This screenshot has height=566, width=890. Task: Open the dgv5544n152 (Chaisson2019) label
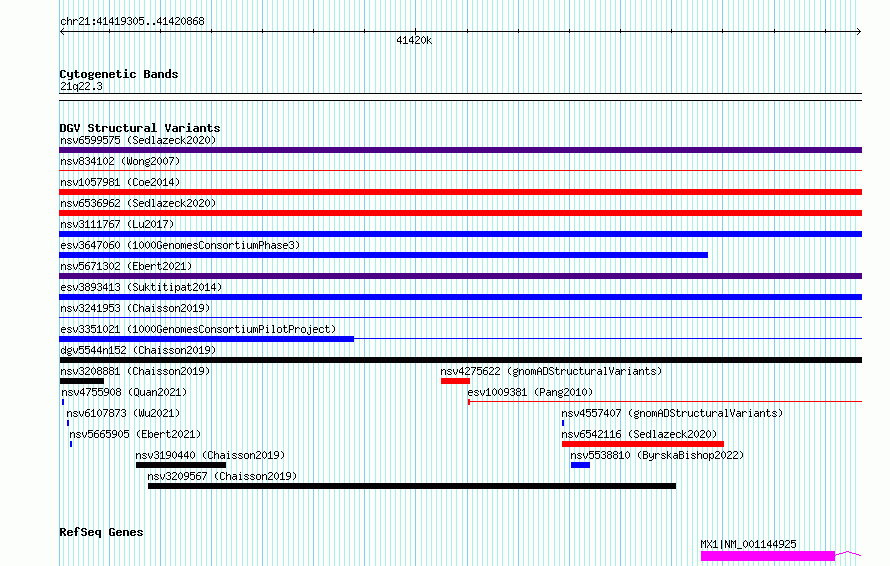coord(138,350)
